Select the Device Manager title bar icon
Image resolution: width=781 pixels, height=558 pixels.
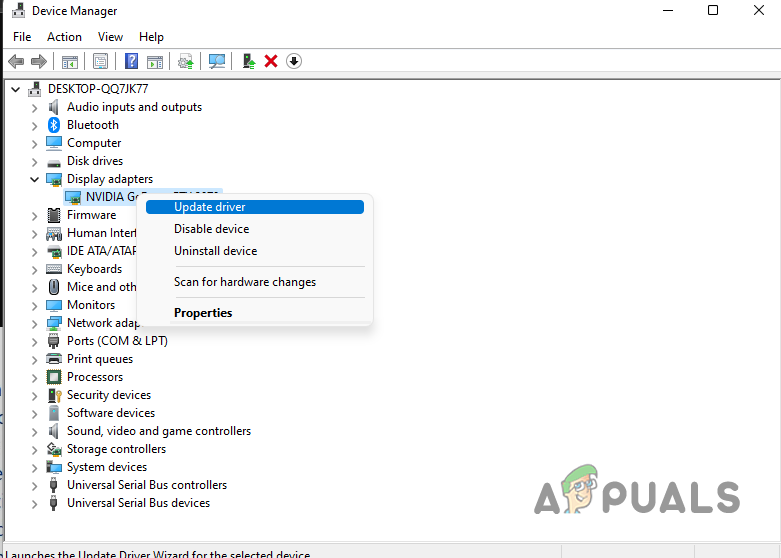(x=18, y=10)
